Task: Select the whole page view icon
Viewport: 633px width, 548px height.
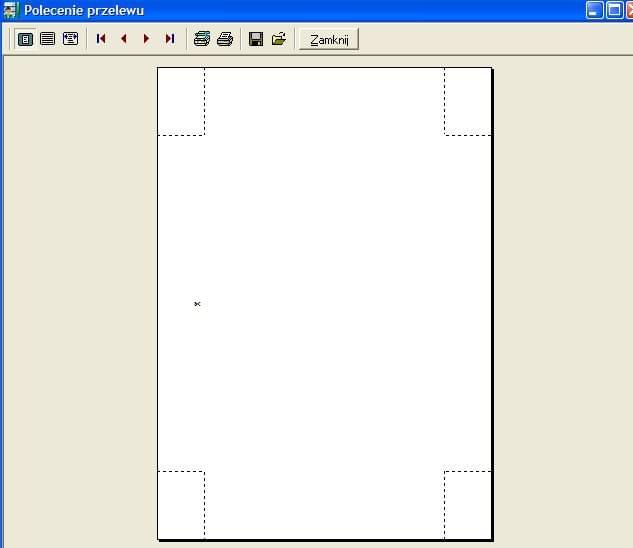Action: tap(25, 39)
